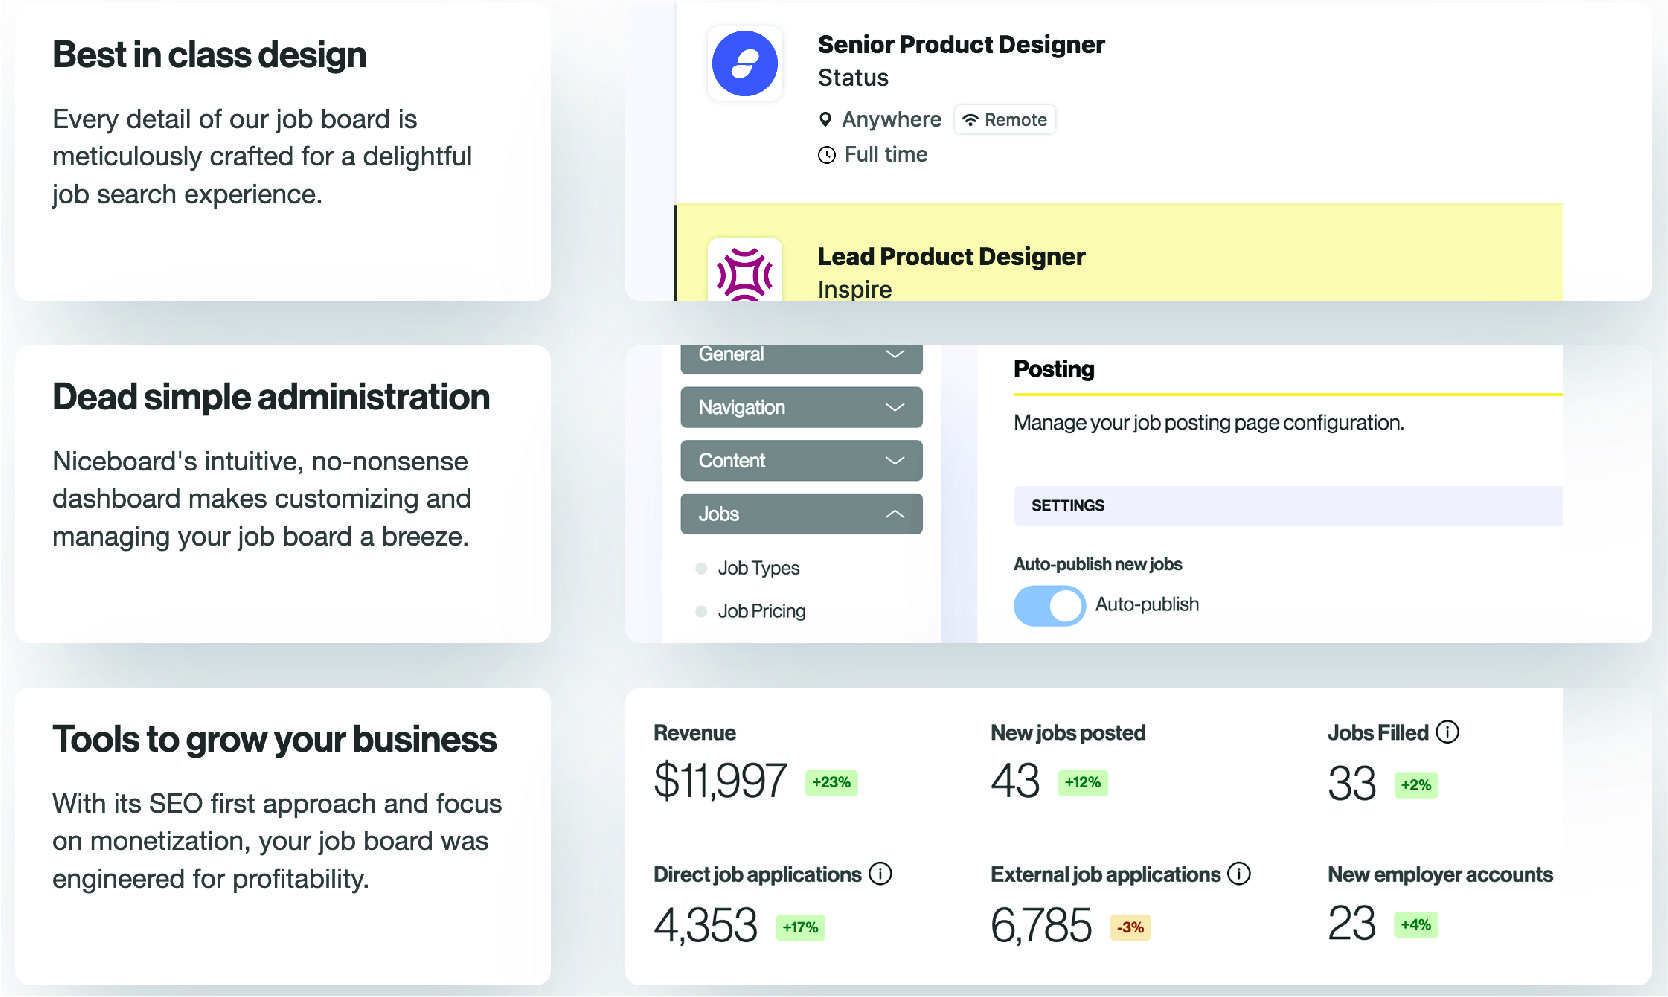
Task: Click the Status company logo icon
Action: coord(744,63)
